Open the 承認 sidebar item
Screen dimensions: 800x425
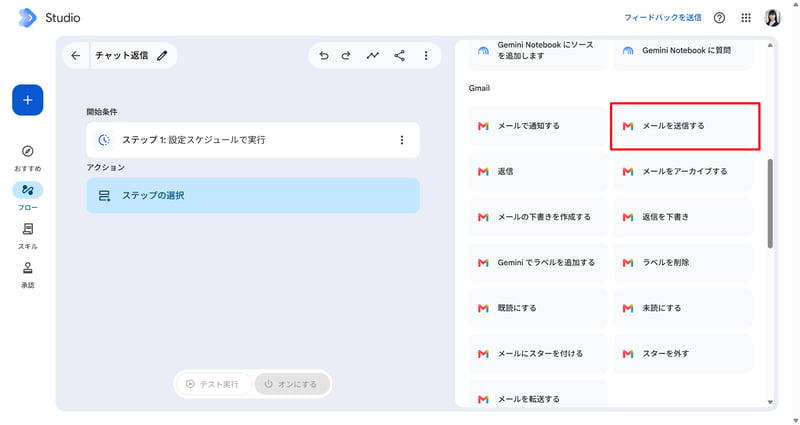28,274
